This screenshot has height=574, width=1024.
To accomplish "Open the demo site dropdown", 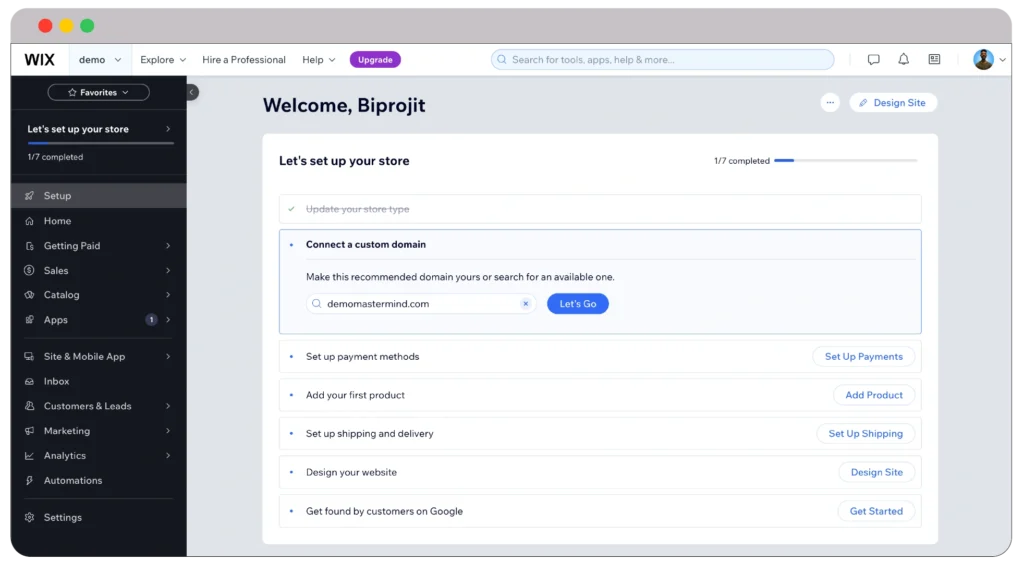I will click(x=100, y=60).
